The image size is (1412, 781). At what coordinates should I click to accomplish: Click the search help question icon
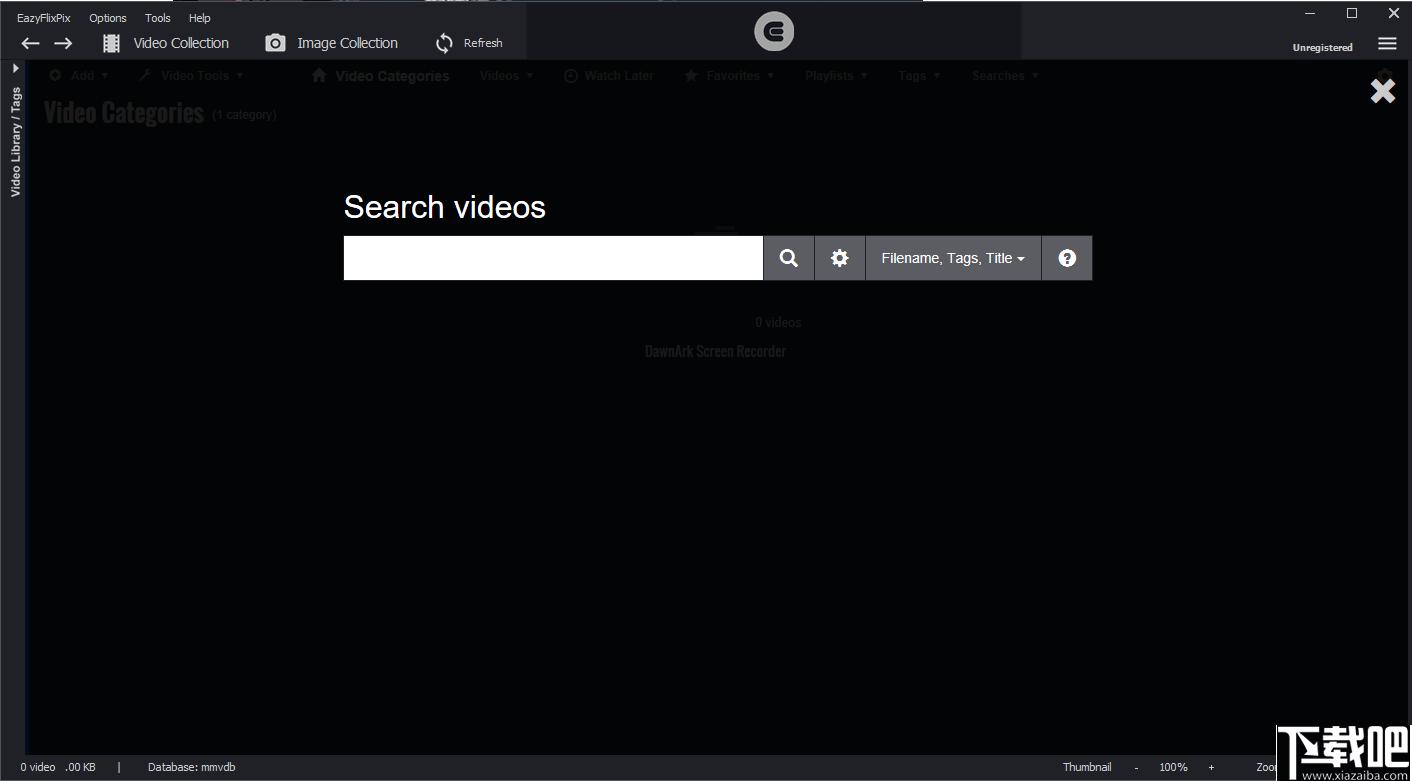(x=1067, y=258)
